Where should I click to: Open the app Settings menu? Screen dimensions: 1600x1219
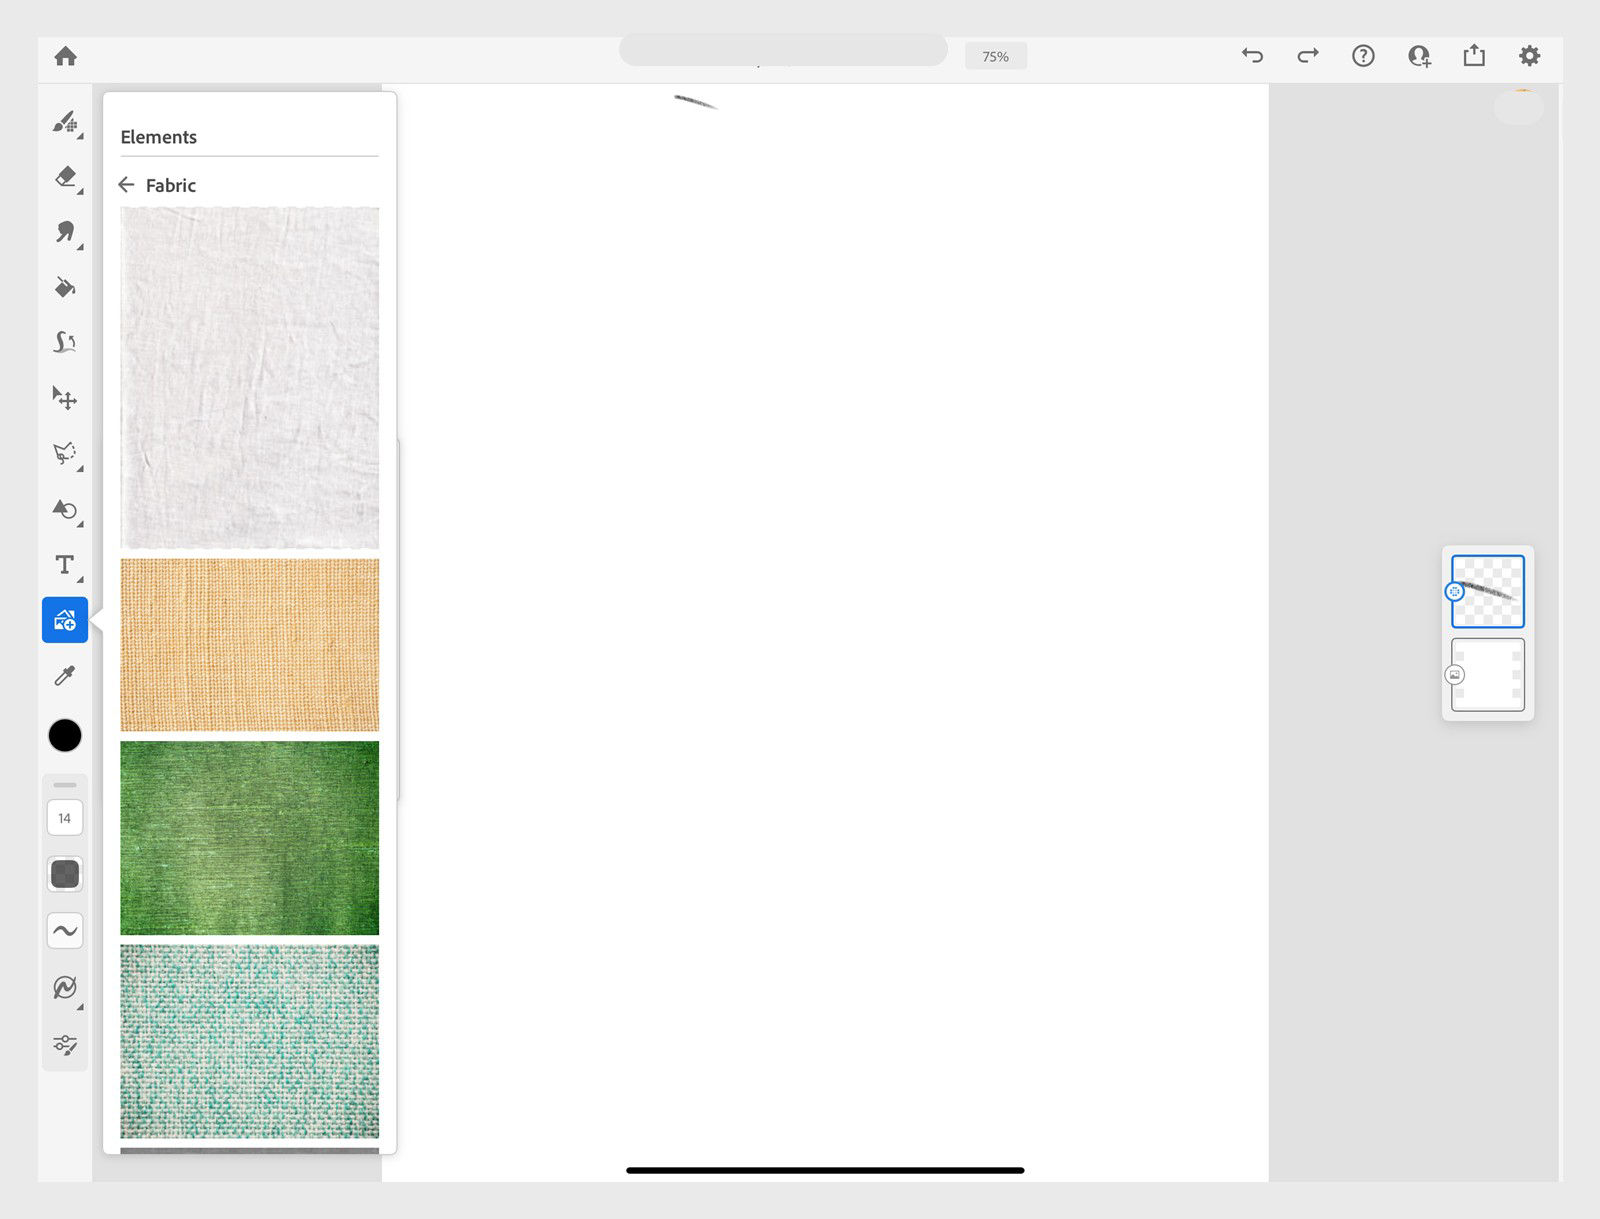click(1528, 56)
